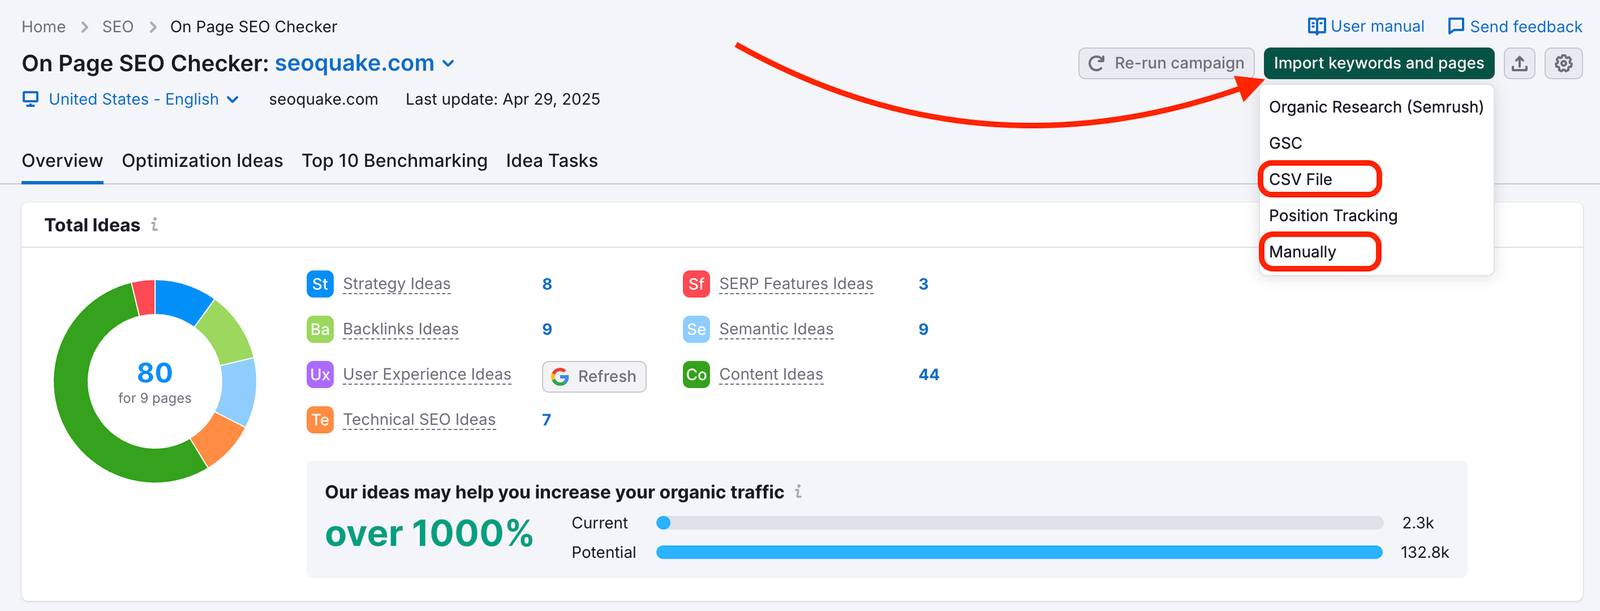The height and width of the screenshot is (611, 1600).
Task: Select GSC import option
Action: coord(1376,143)
